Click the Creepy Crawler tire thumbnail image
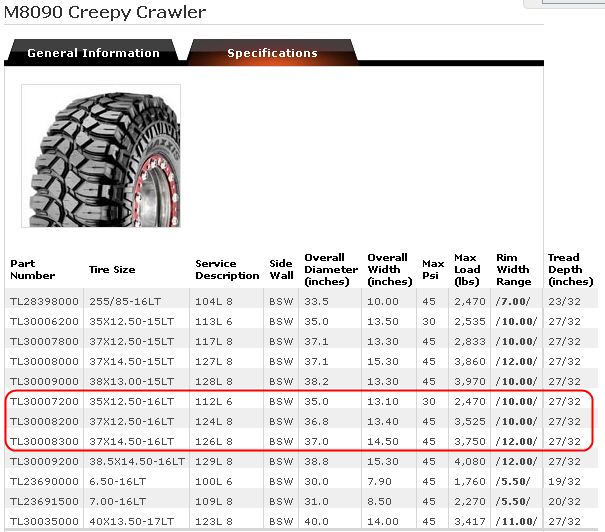The image size is (605, 532). coord(101,155)
